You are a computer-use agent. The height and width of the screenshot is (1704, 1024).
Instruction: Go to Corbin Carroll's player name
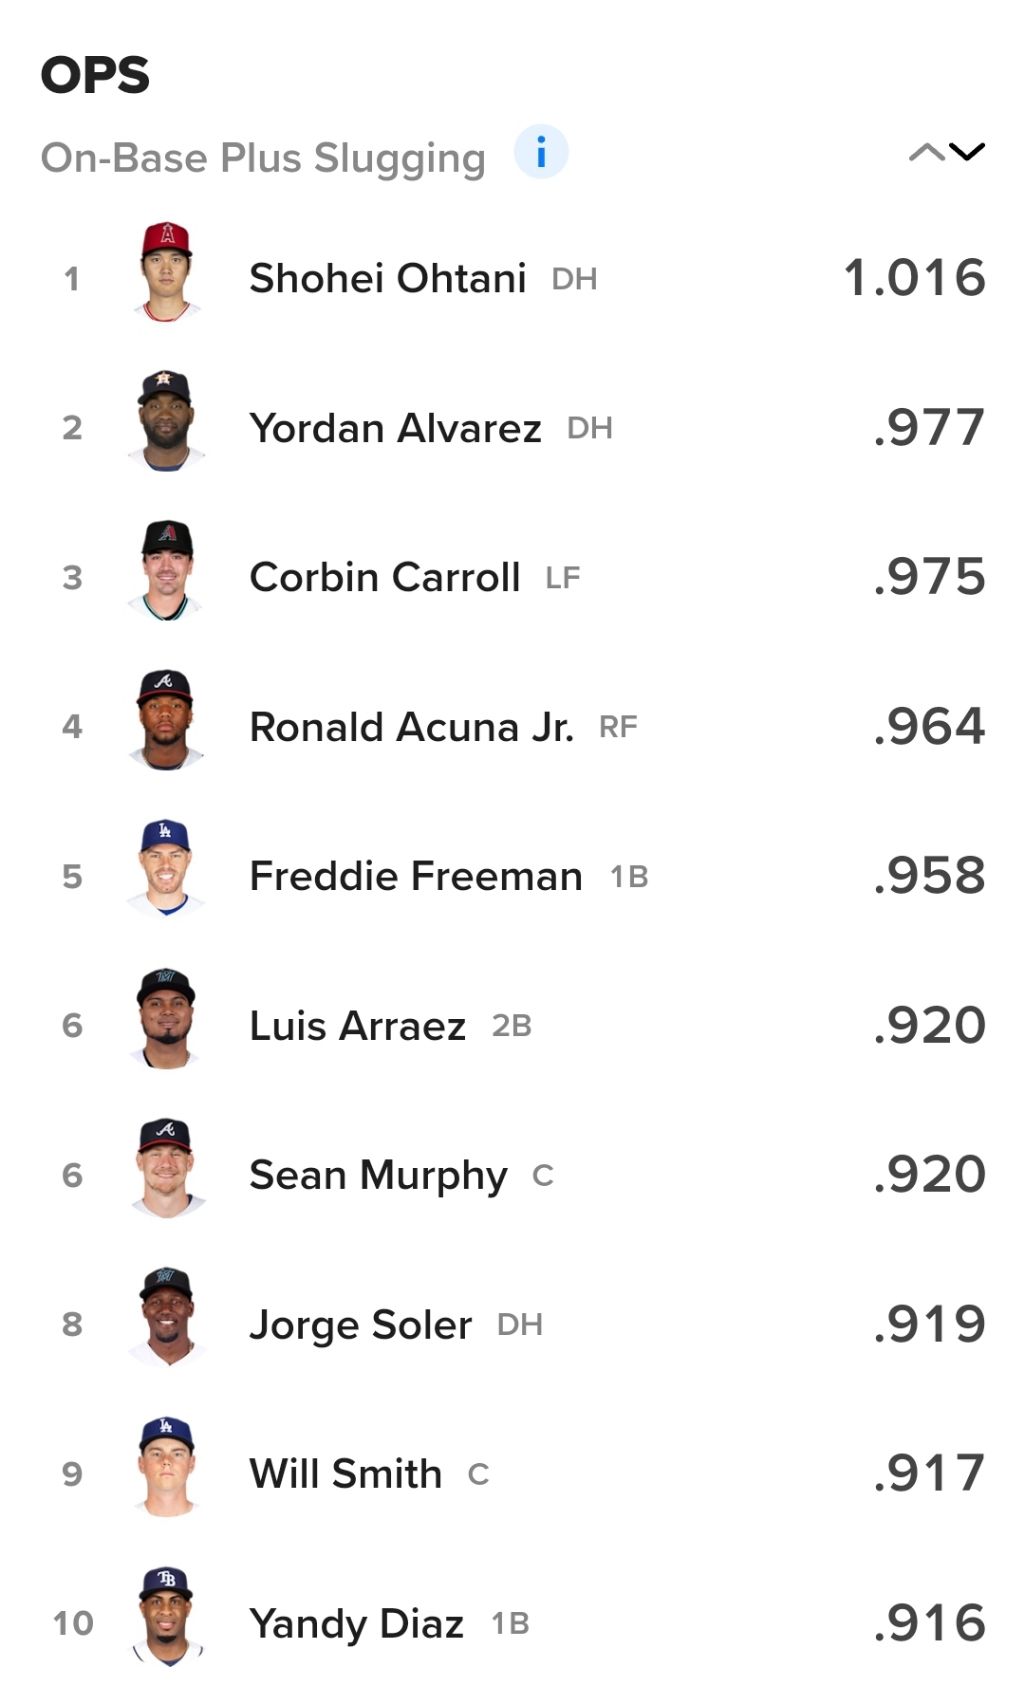[384, 577]
